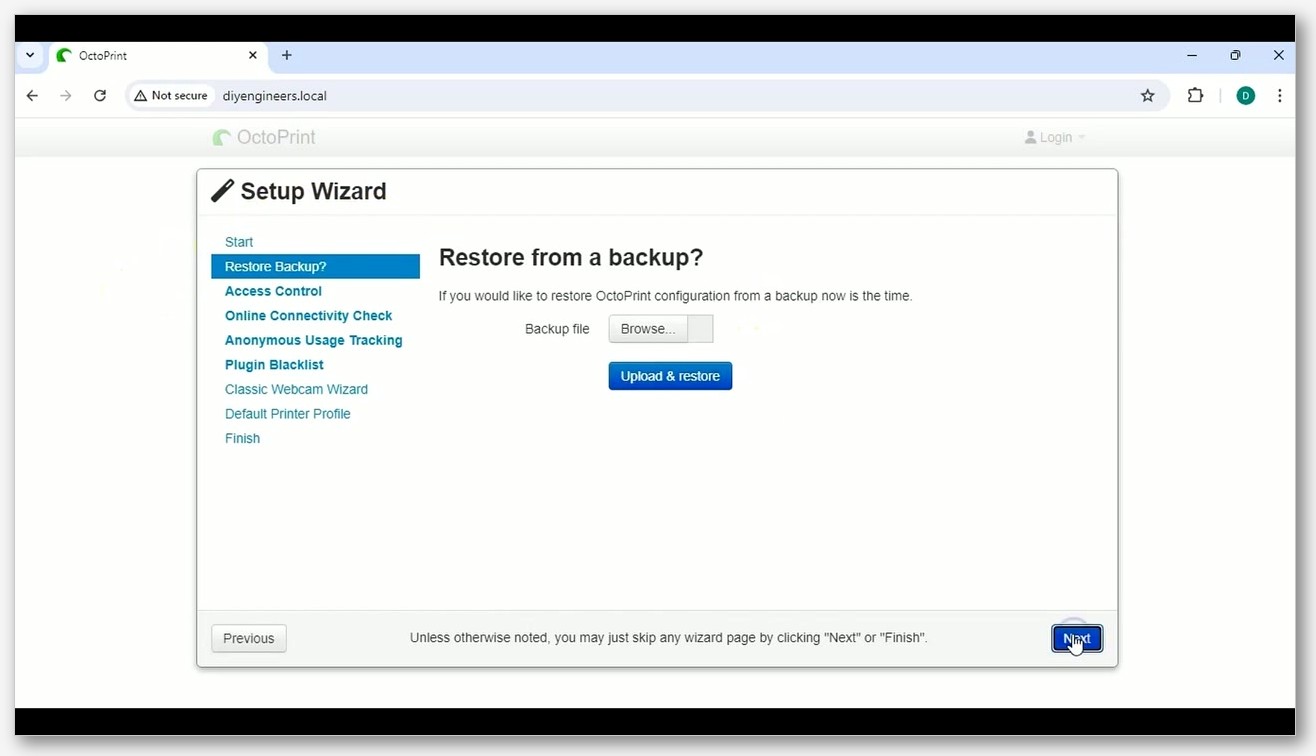This screenshot has height=756, width=1316.
Task: Advance with the Next button
Action: coord(1077,638)
